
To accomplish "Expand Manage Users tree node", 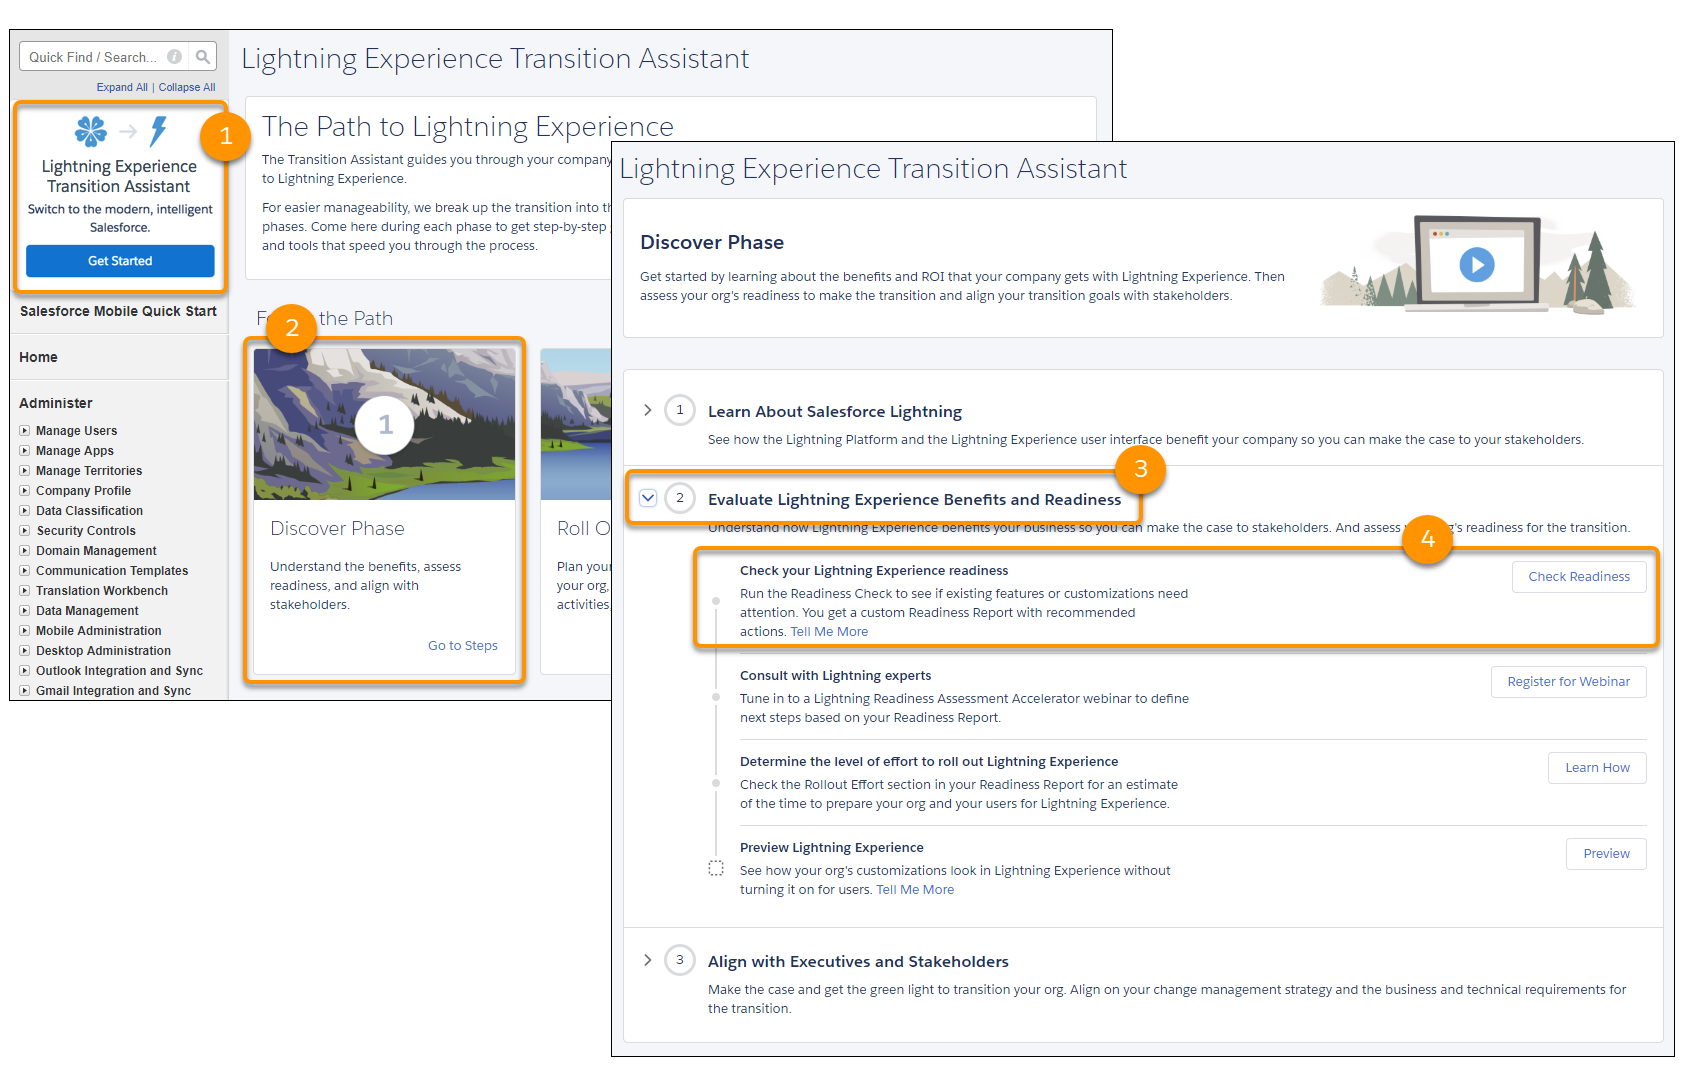I will 25,431.
